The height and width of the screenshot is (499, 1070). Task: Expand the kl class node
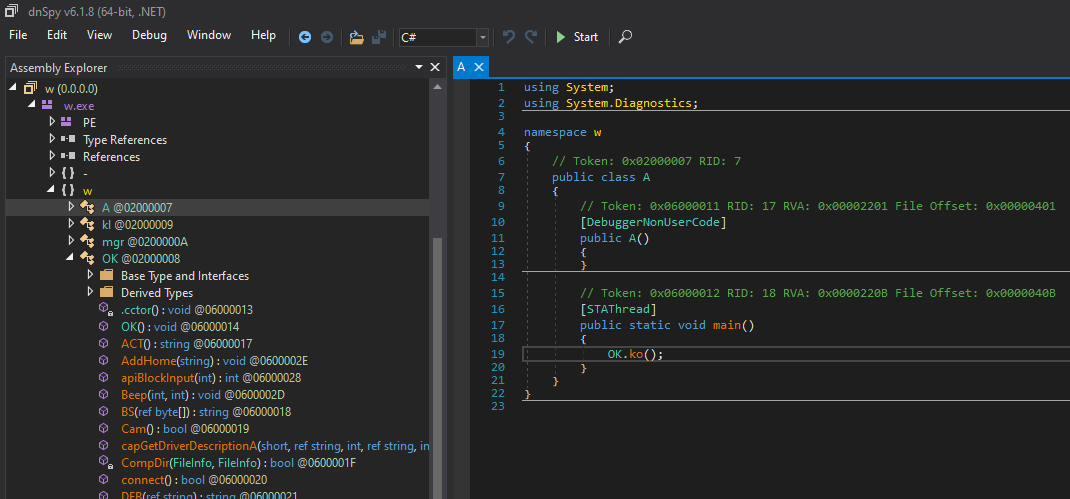click(71, 224)
